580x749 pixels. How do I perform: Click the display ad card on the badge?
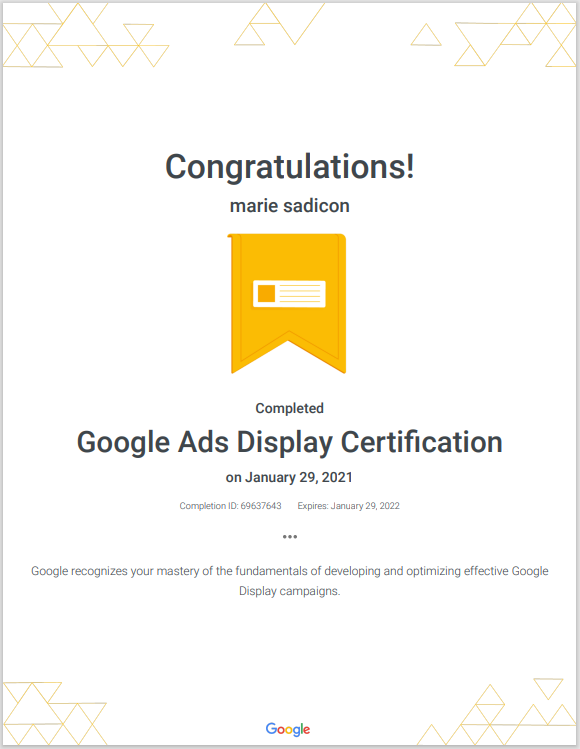point(289,294)
